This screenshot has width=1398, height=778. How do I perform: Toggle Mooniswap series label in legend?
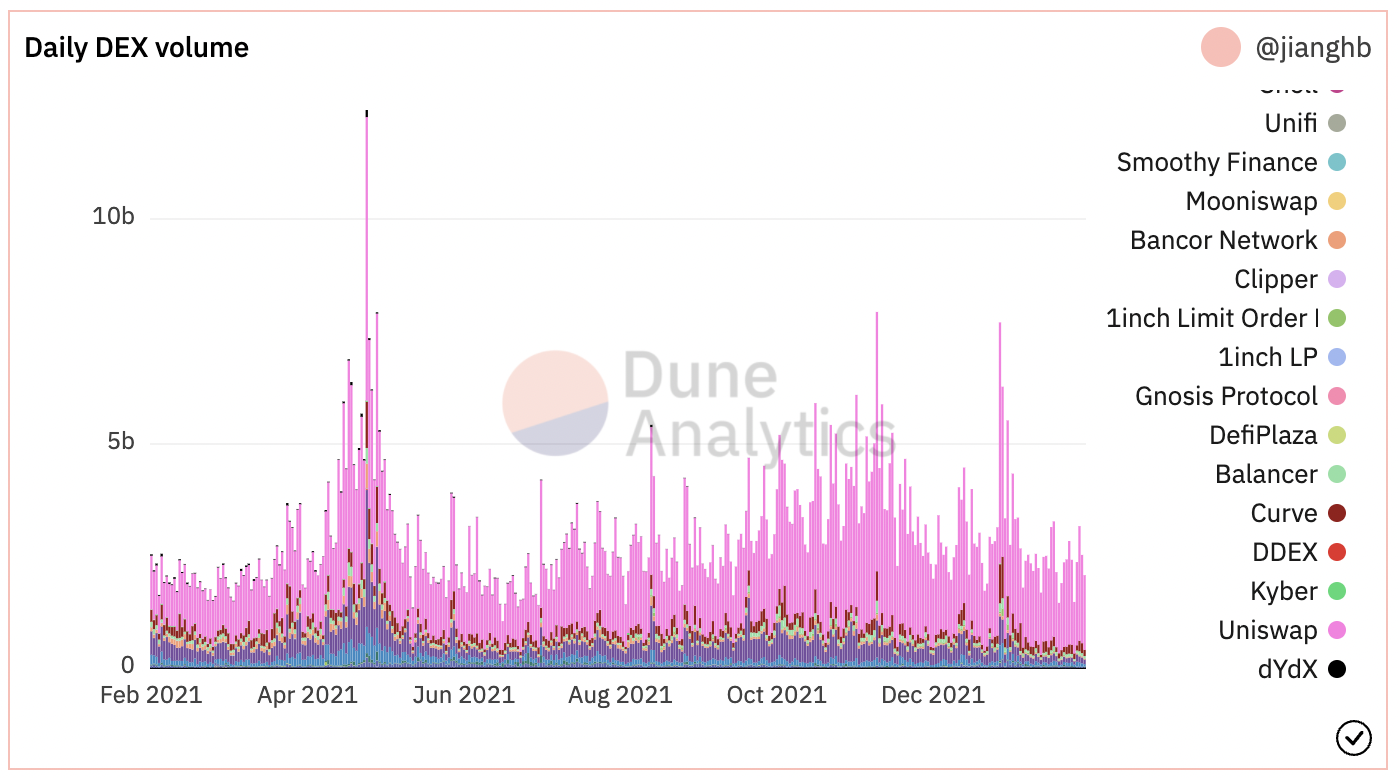[1252, 202]
